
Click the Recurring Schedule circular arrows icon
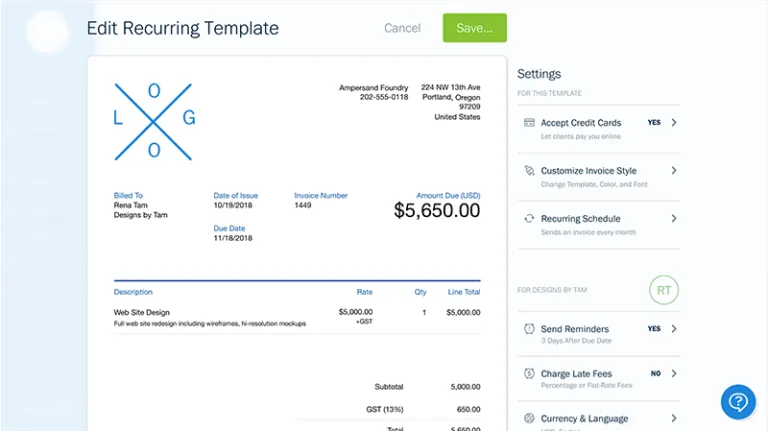pyautogui.click(x=529, y=219)
